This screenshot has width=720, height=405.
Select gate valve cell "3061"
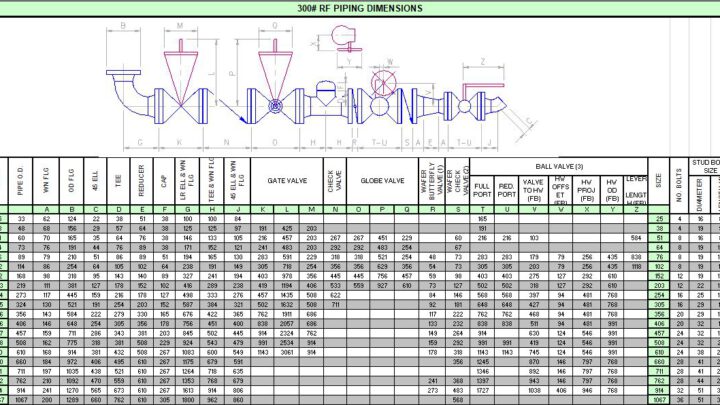coord(287,352)
